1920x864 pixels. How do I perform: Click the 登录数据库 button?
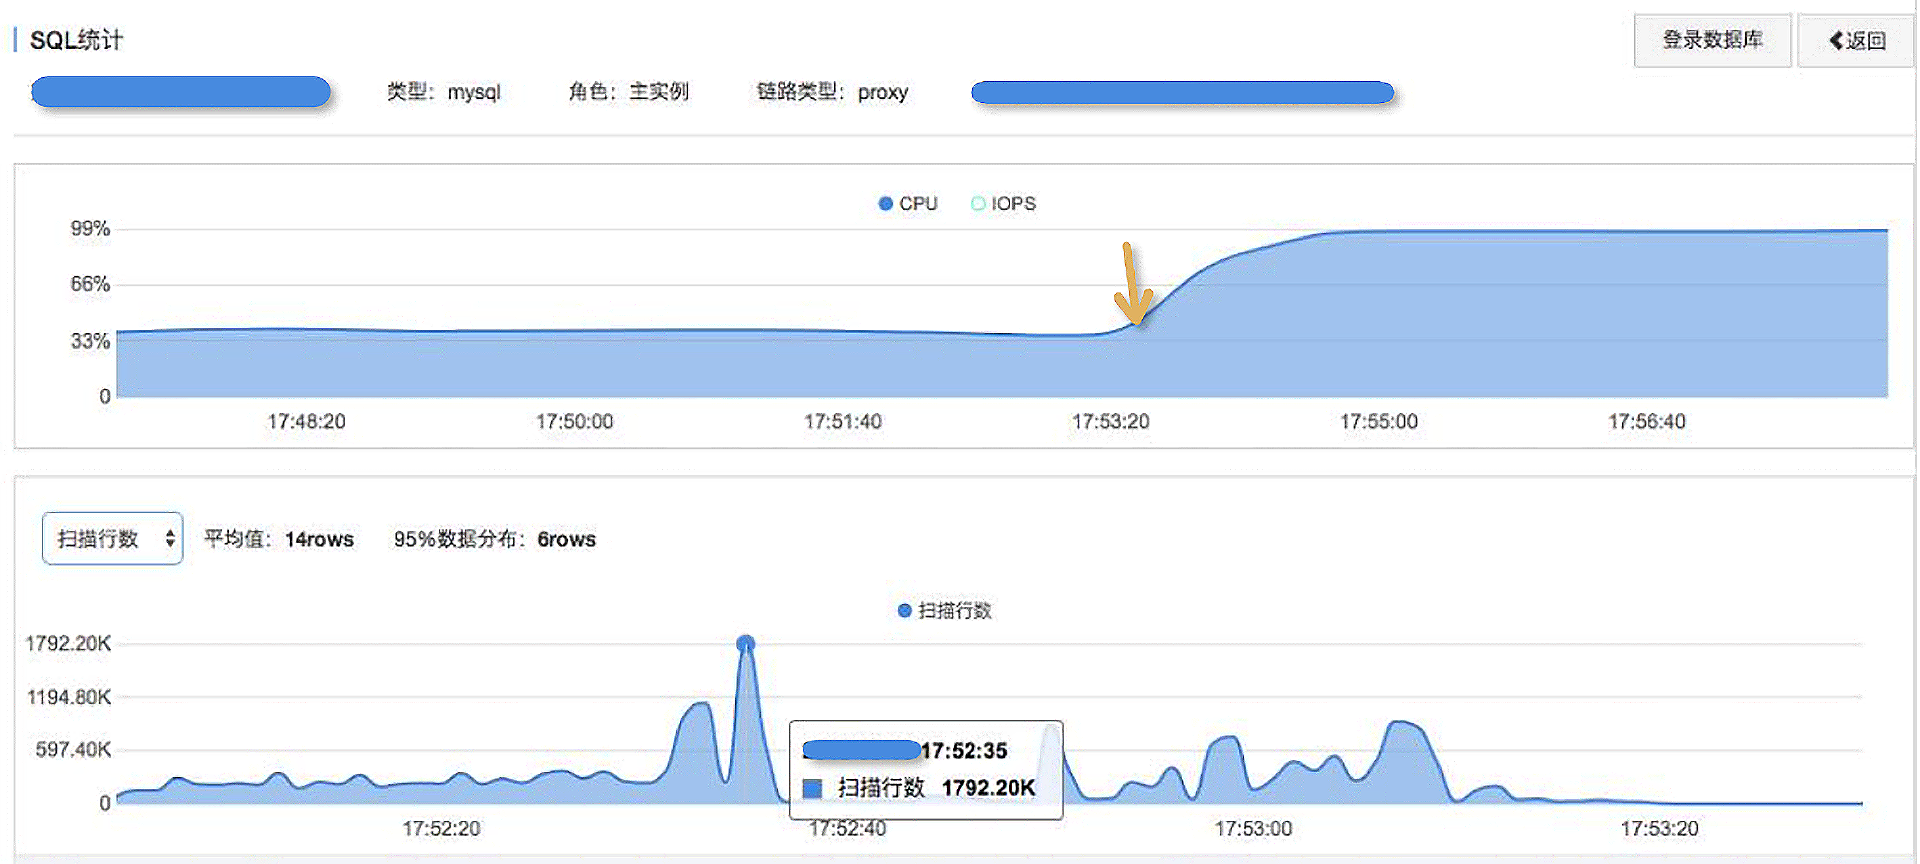point(1711,40)
